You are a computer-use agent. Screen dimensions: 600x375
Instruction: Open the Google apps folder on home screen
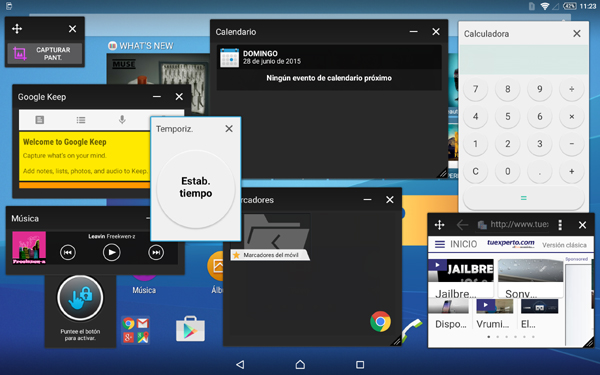tap(135, 330)
